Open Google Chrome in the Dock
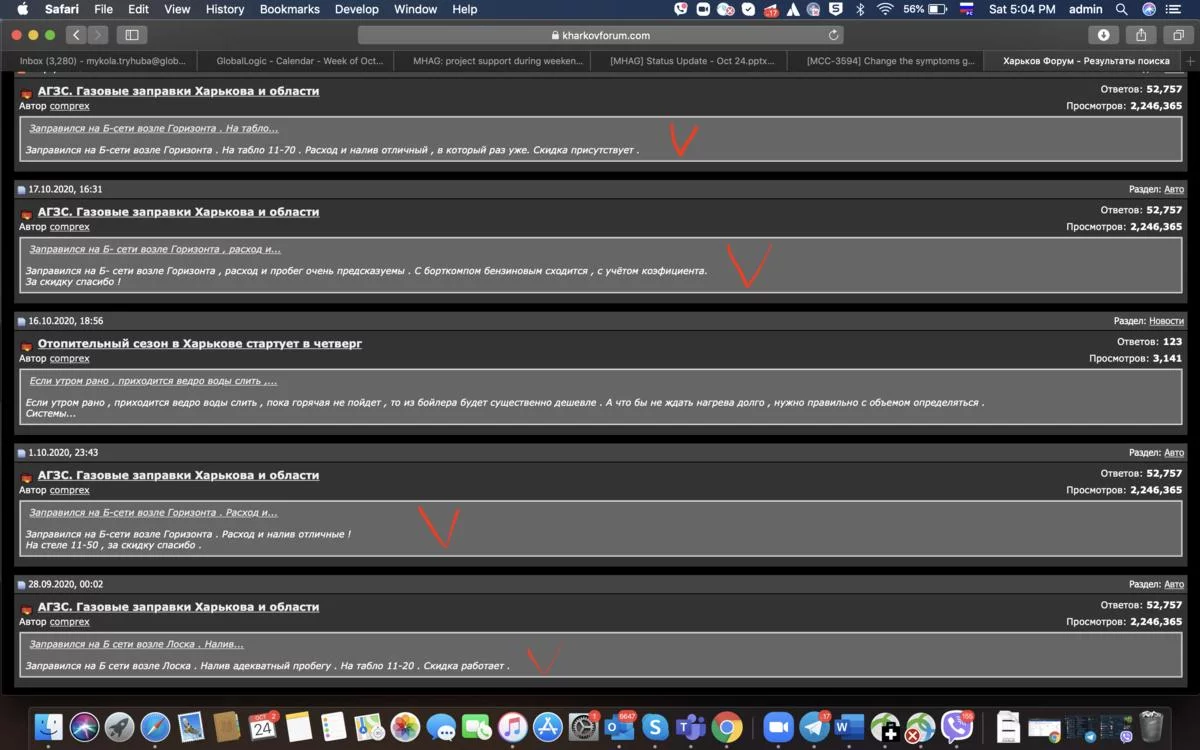The image size is (1200, 750). tap(727, 727)
